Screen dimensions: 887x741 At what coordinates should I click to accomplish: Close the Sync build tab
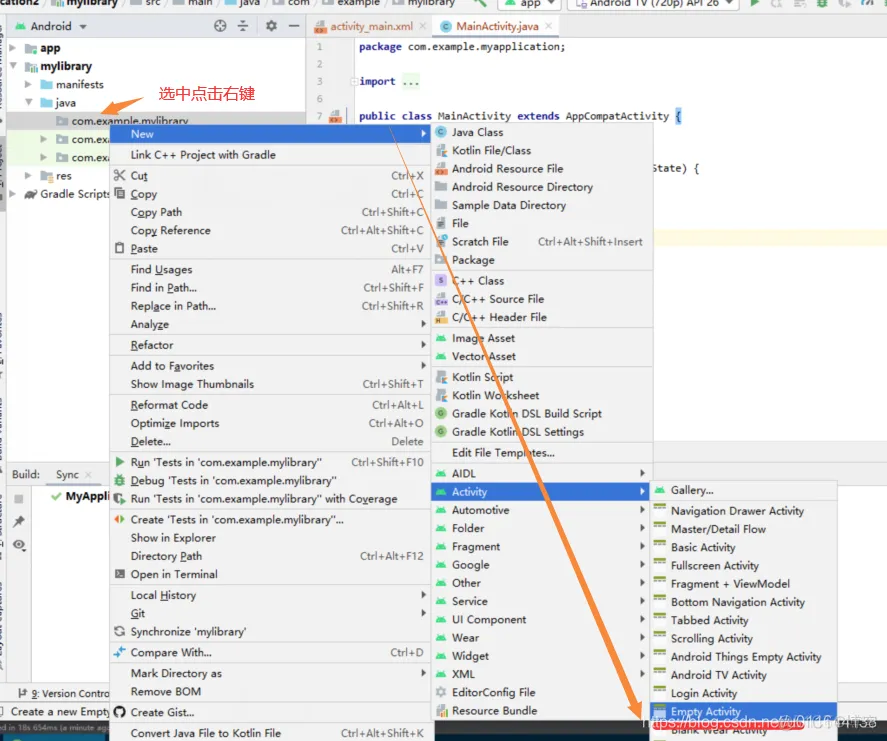[x=88, y=475]
